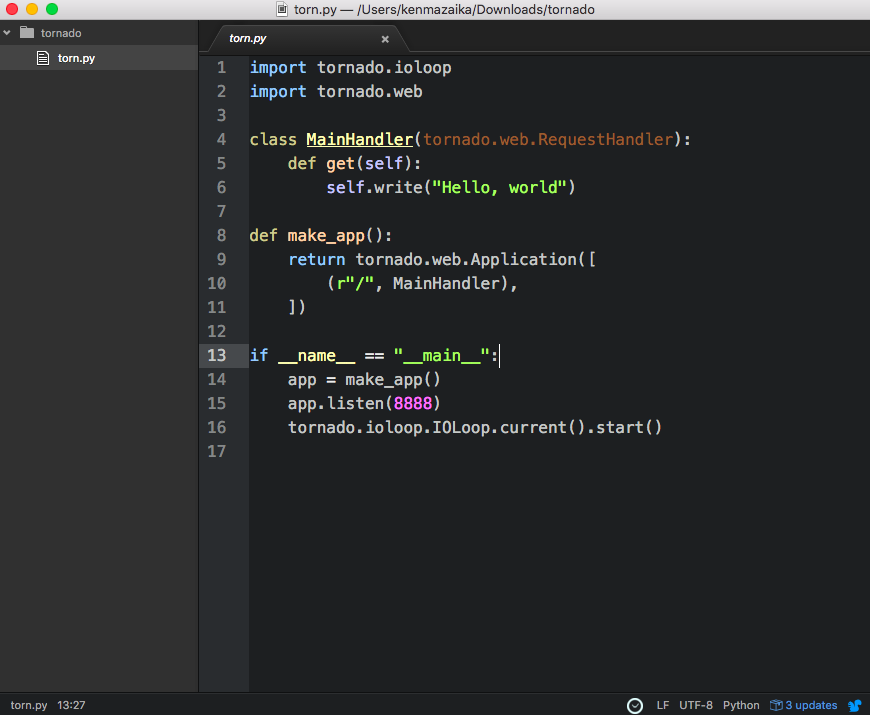Click the linter checkmark status icon

click(635, 706)
